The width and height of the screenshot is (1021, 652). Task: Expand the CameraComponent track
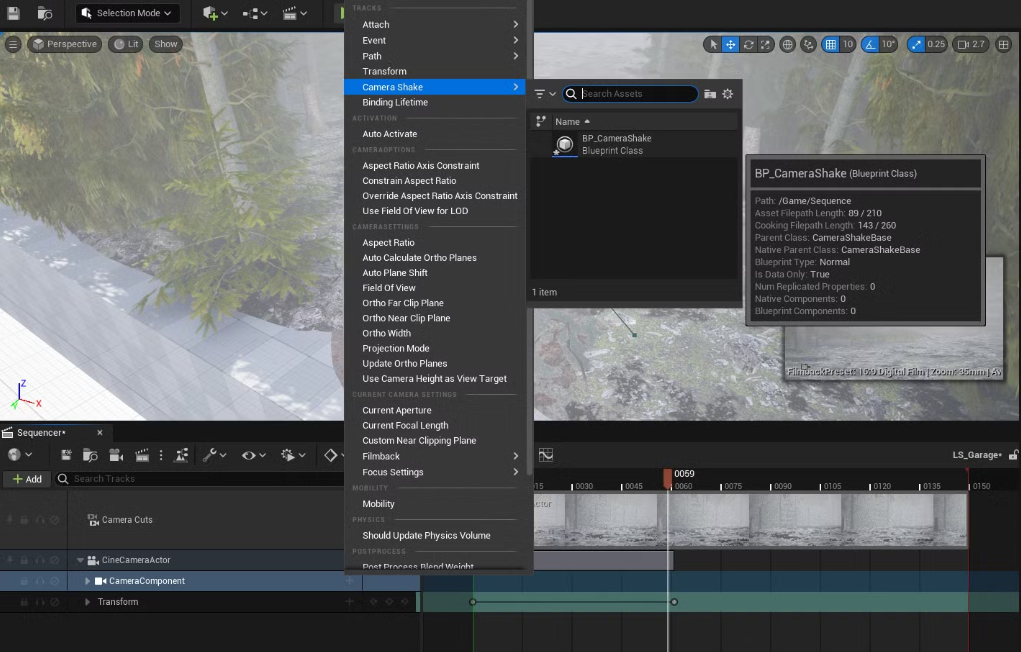(x=87, y=581)
